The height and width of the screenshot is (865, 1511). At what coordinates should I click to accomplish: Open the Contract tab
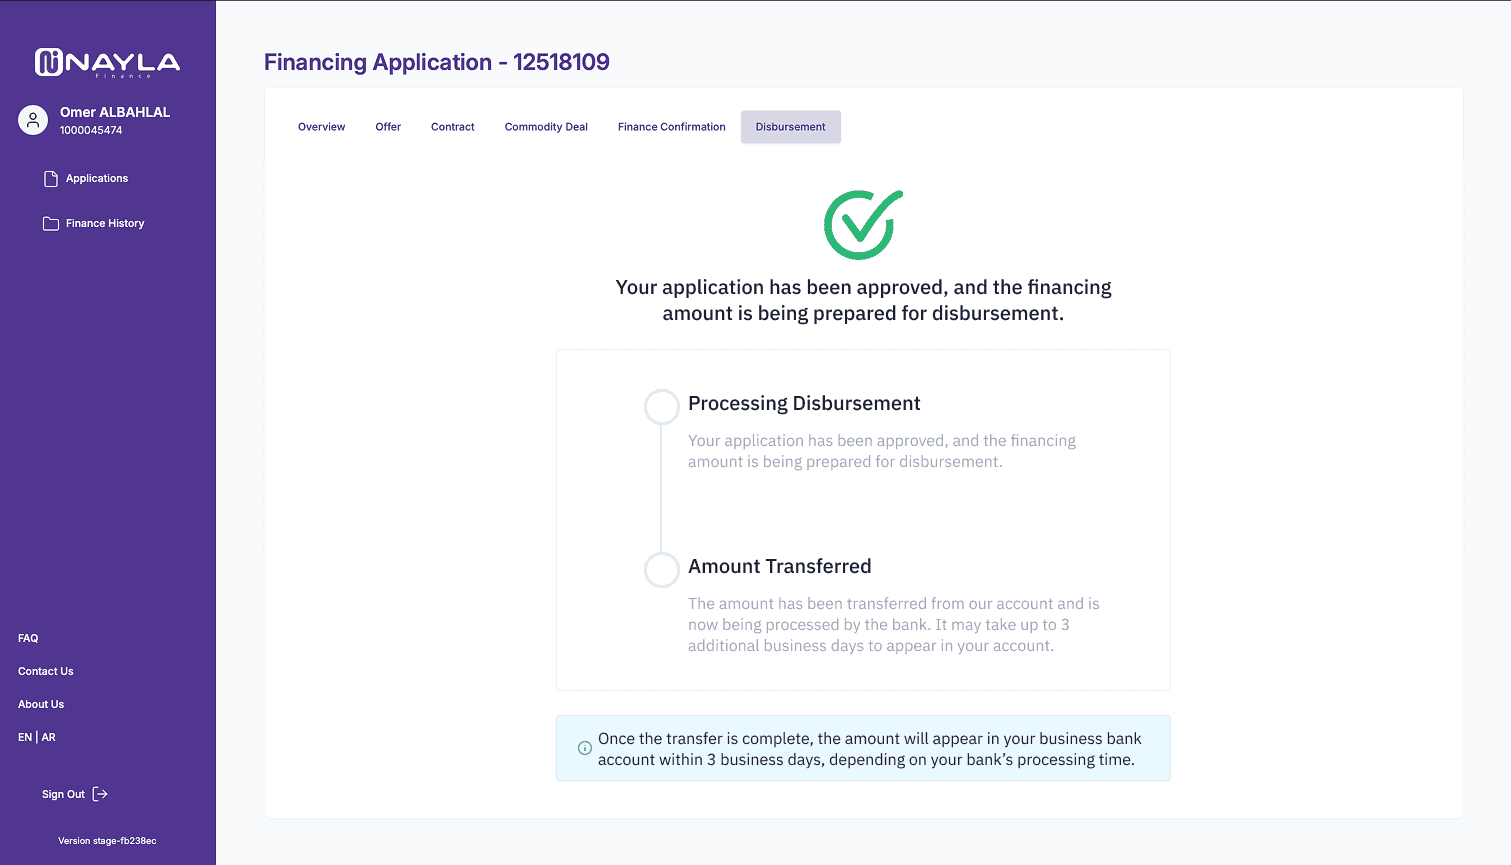tap(453, 127)
